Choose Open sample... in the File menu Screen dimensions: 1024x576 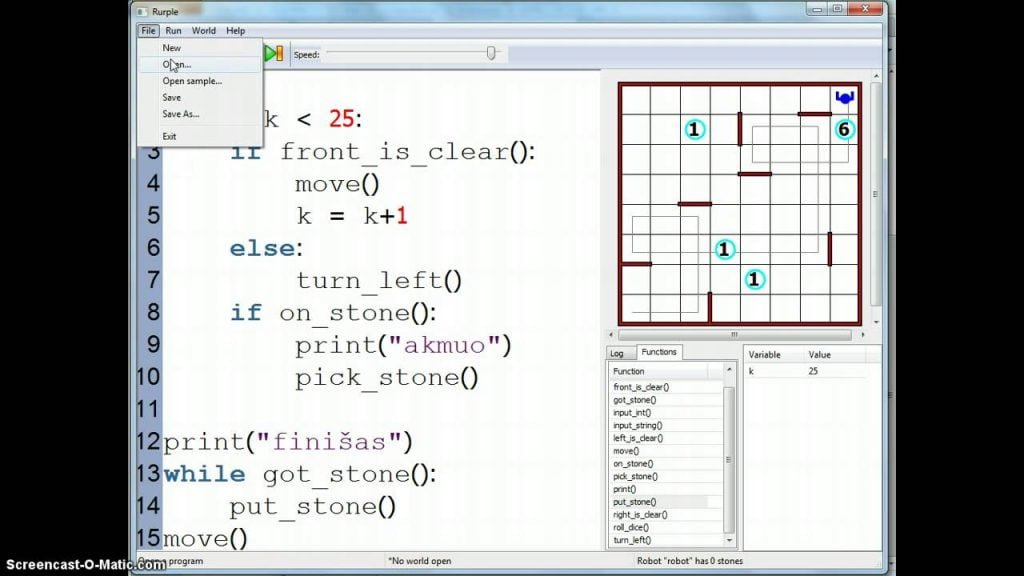[192, 81]
